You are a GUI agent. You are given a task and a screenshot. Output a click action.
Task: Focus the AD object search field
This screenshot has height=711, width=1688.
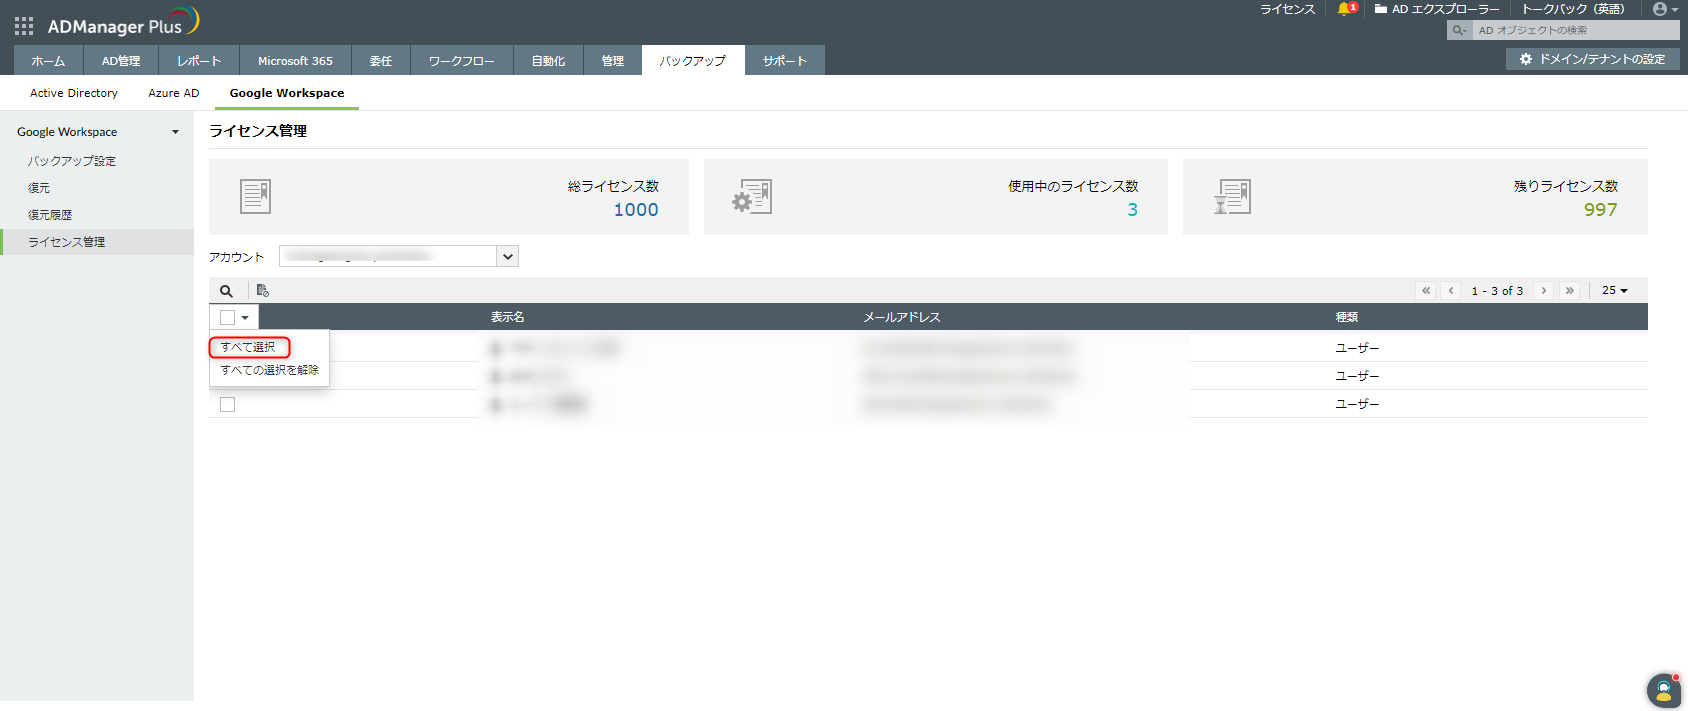coord(1576,31)
